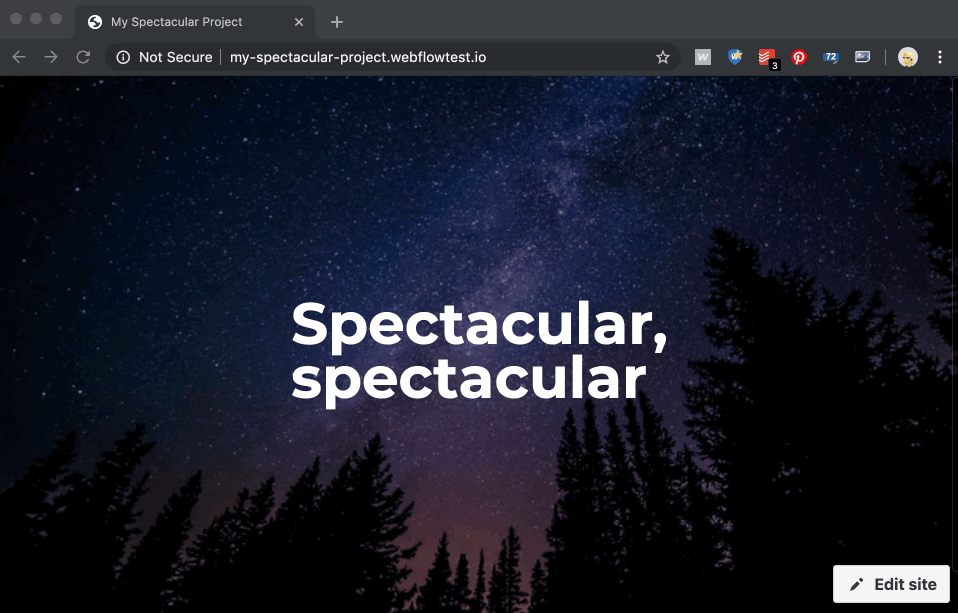Image resolution: width=958 pixels, height=613 pixels.
Task: Click the browser forward arrow
Action: 51,57
